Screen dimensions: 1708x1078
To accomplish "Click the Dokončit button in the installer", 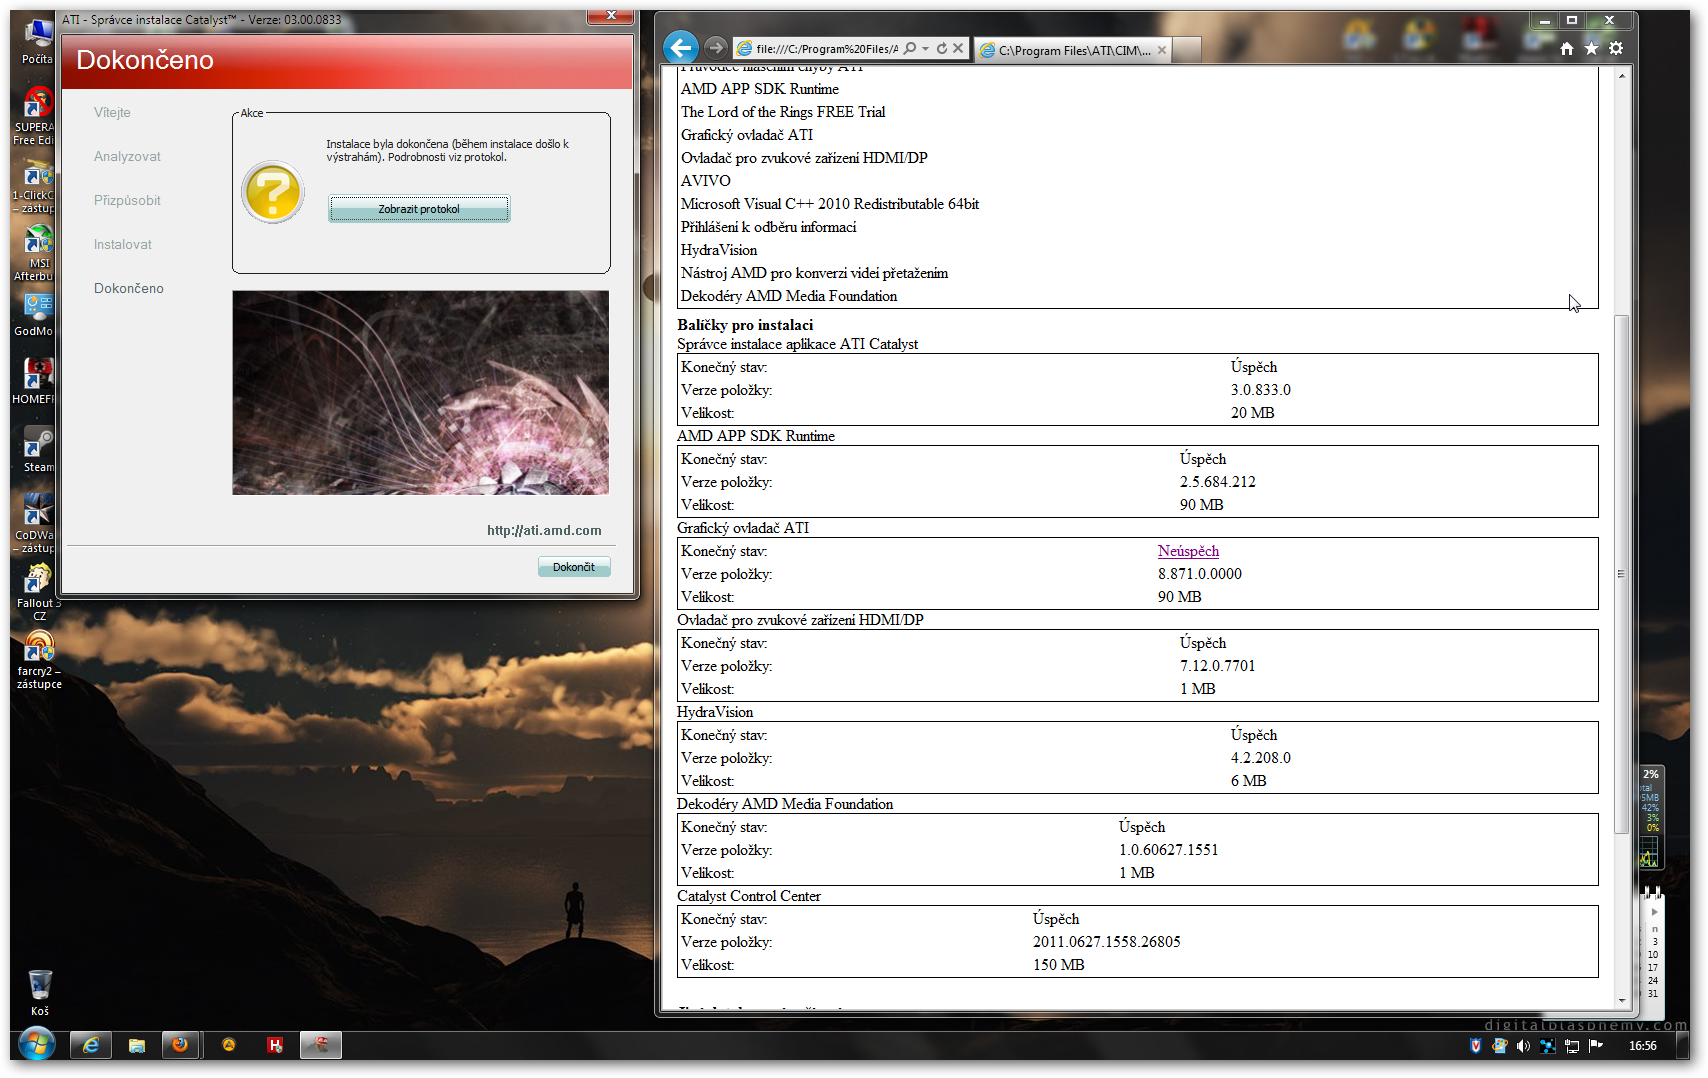I will coord(574,567).
